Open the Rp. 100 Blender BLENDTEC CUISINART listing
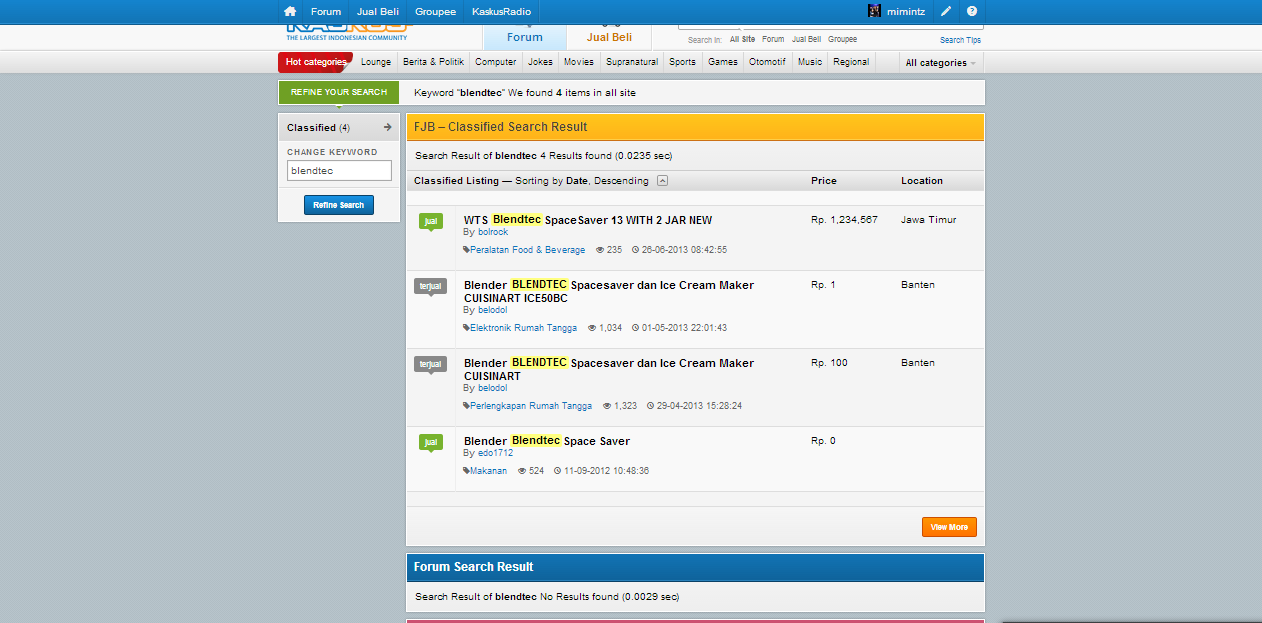The image size is (1262, 623). tap(609, 369)
